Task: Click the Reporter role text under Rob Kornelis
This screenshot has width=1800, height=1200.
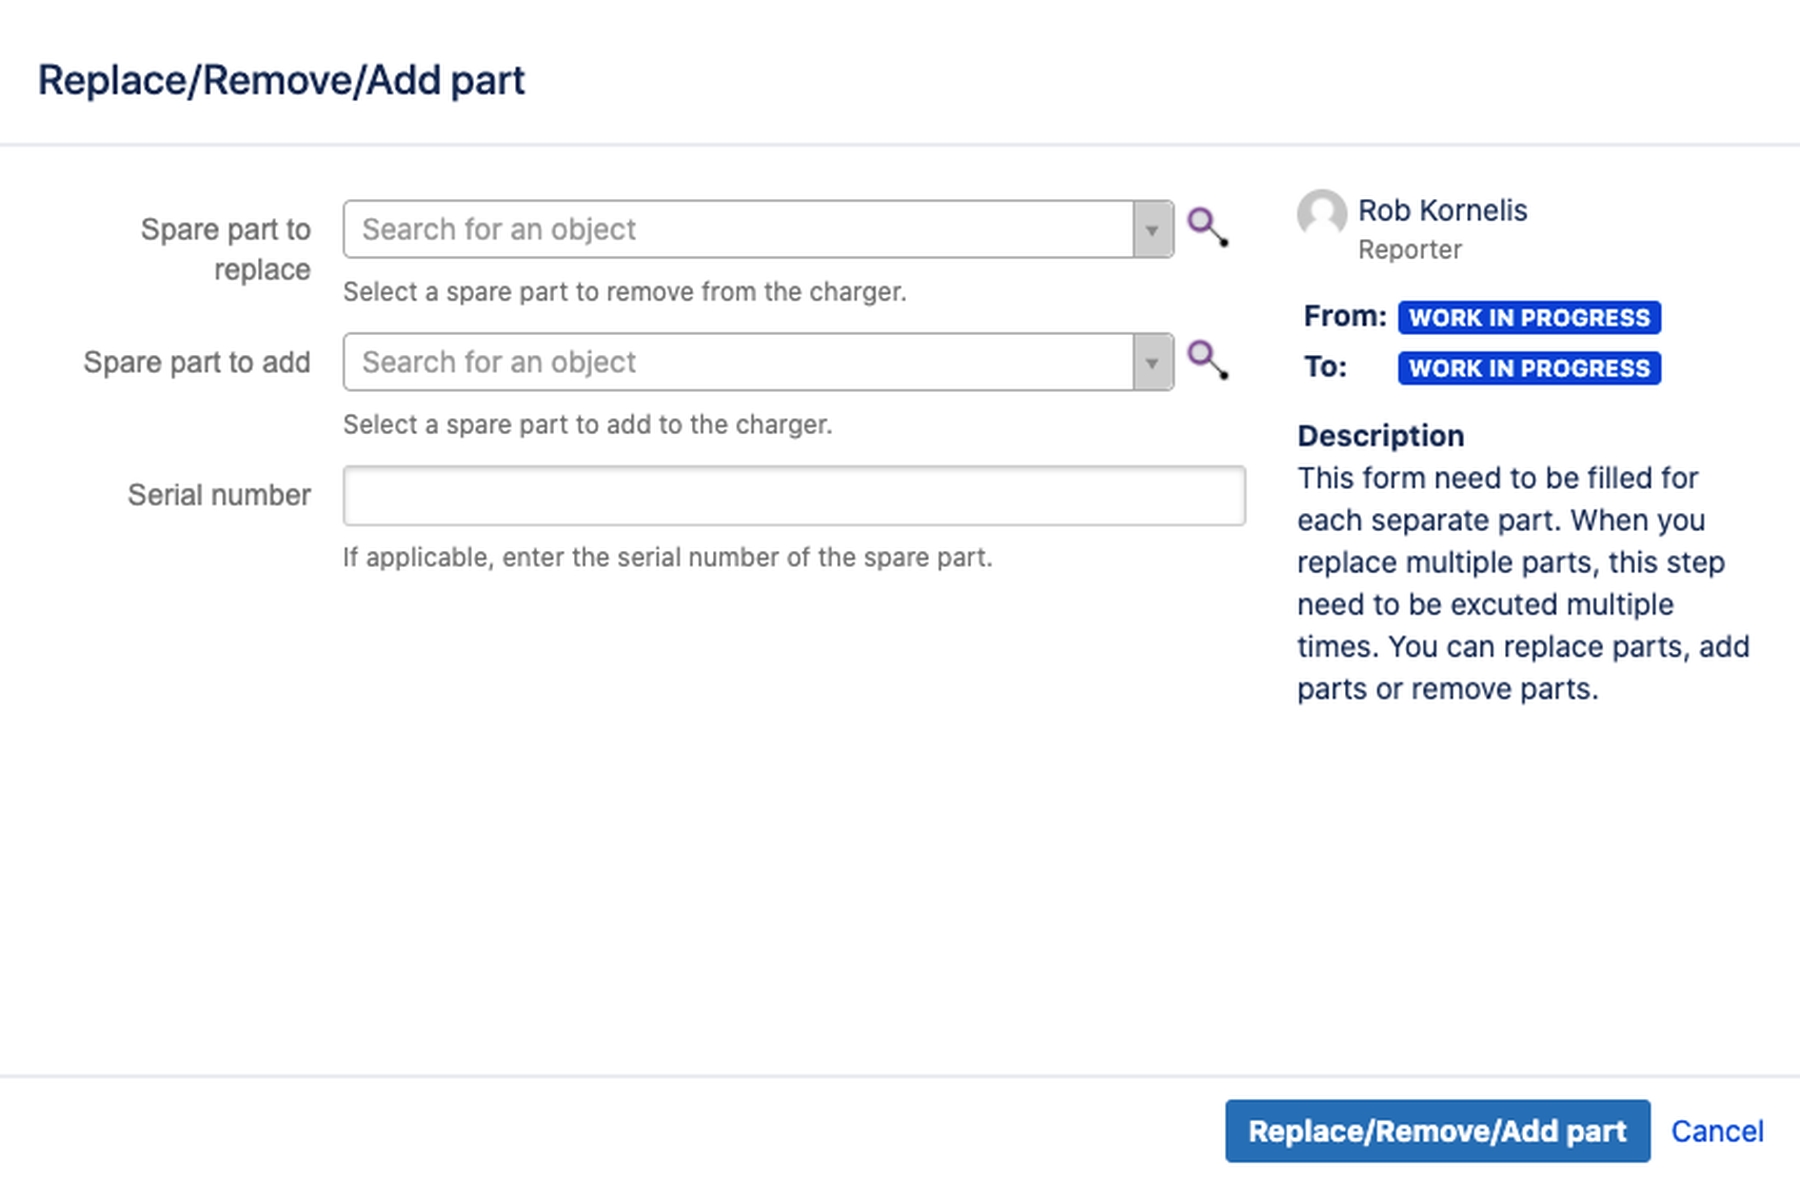Action: click(x=1409, y=250)
